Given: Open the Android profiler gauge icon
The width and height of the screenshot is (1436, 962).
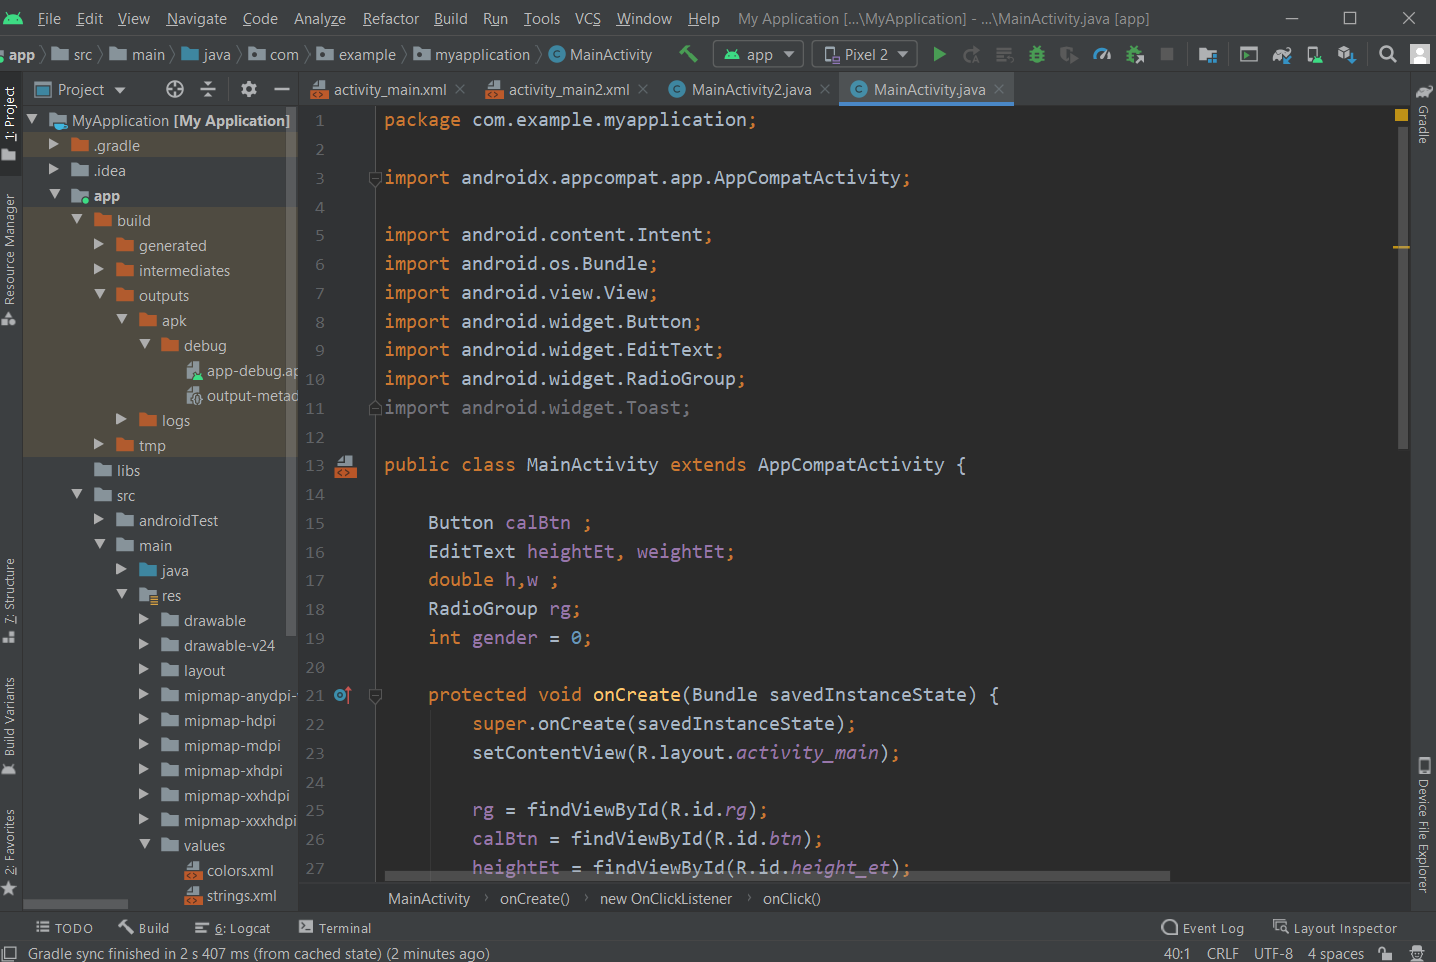Looking at the screenshot, I should (1102, 54).
